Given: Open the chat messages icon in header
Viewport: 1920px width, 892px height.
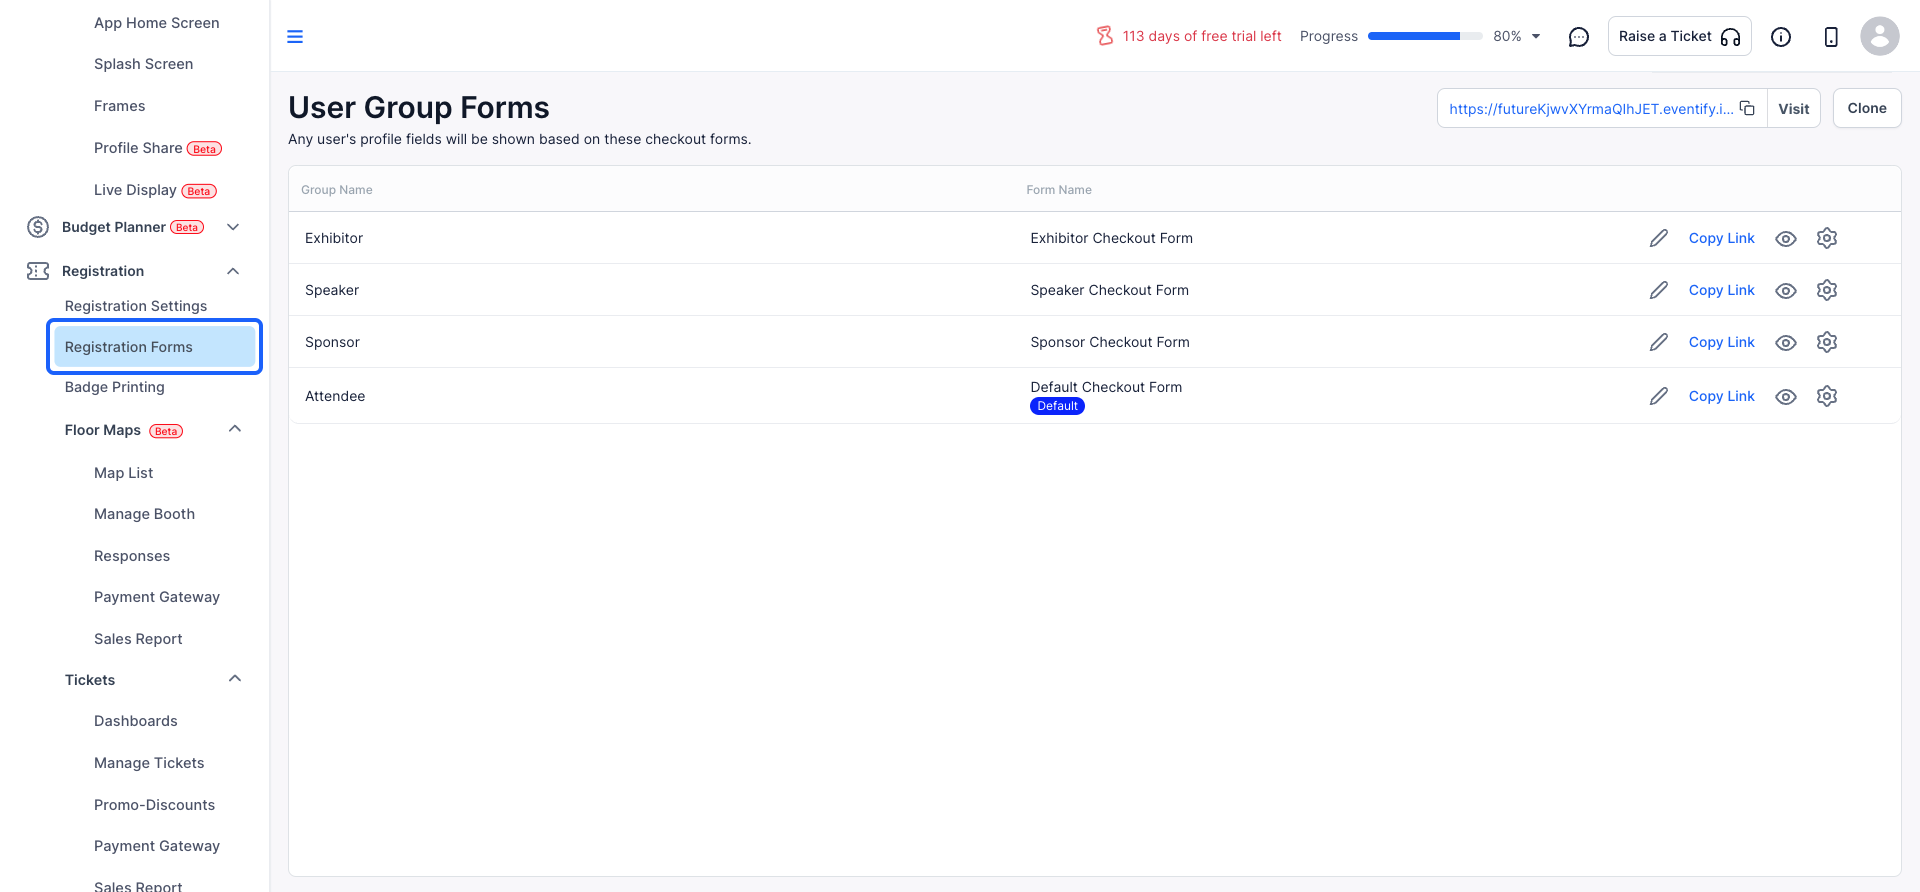Looking at the screenshot, I should pyautogui.click(x=1579, y=37).
